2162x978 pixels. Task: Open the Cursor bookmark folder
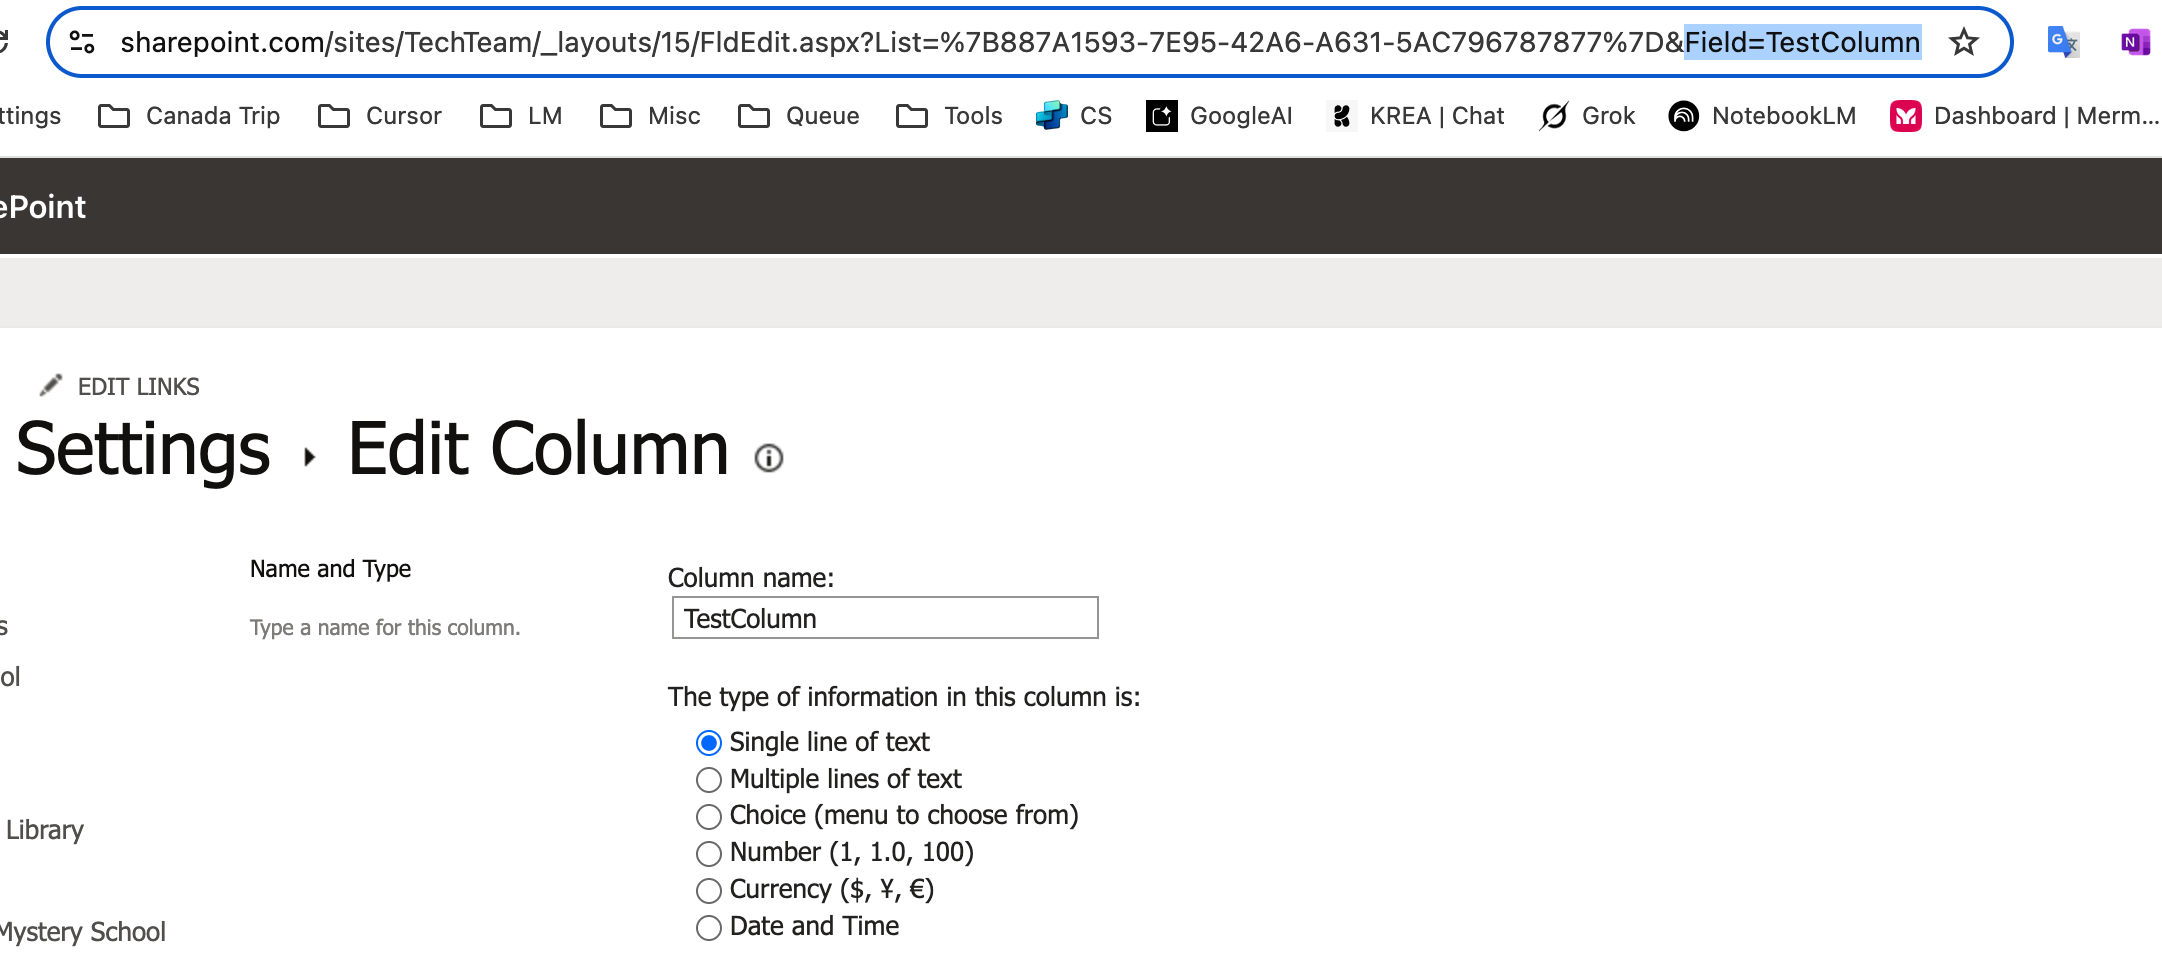coord(379,116)
